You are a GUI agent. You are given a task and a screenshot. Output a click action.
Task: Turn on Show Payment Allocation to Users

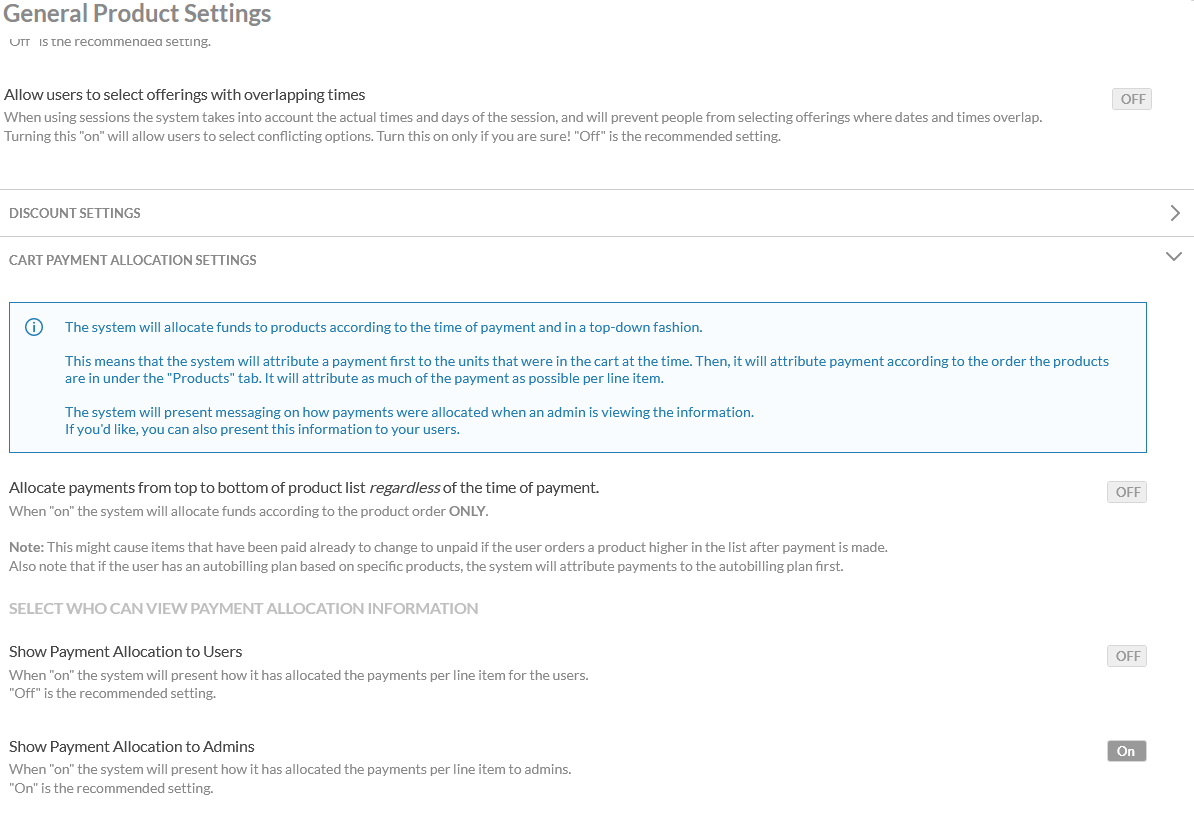1127,656
